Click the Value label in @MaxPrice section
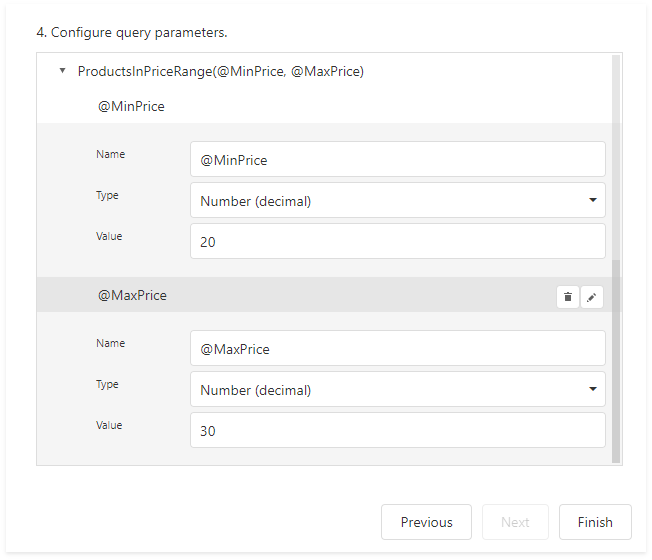This screenshot has width=652, height=560. pyautogui.click(x=109, y=426)
